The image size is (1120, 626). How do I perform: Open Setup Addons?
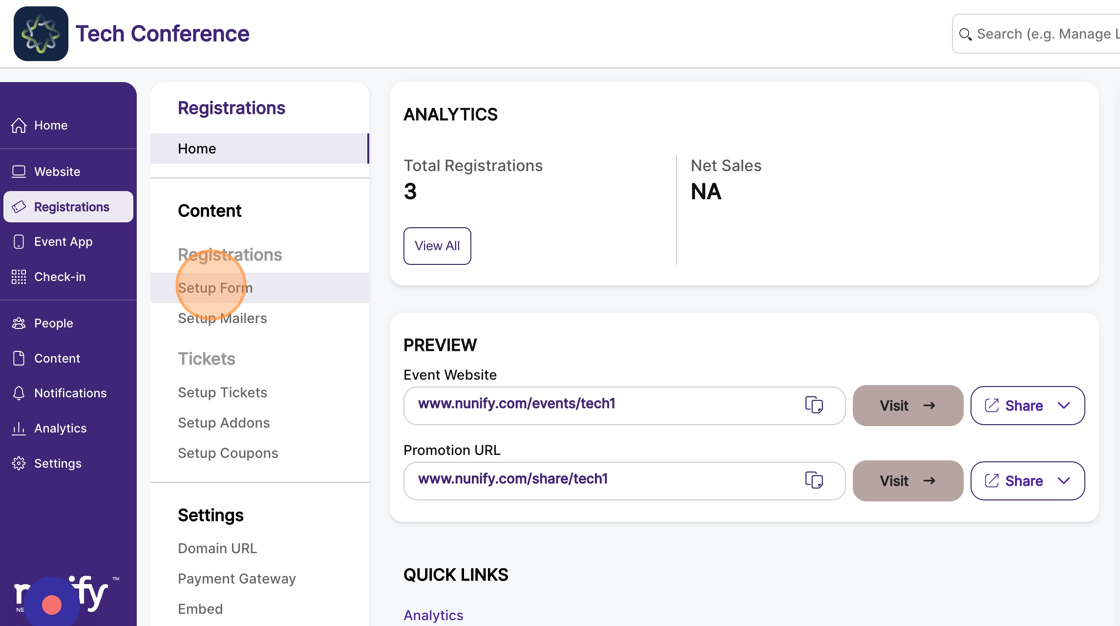tap(224, 422)
